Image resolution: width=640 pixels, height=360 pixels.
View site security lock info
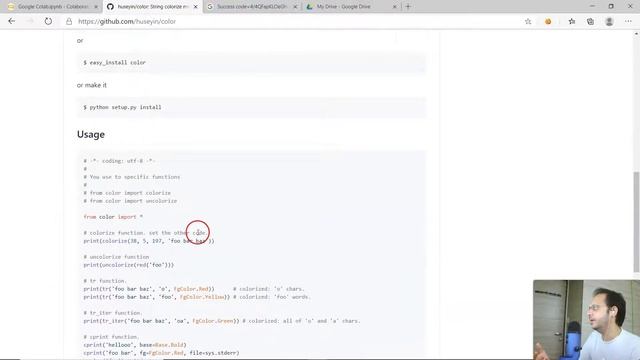(x=69, y=21)
